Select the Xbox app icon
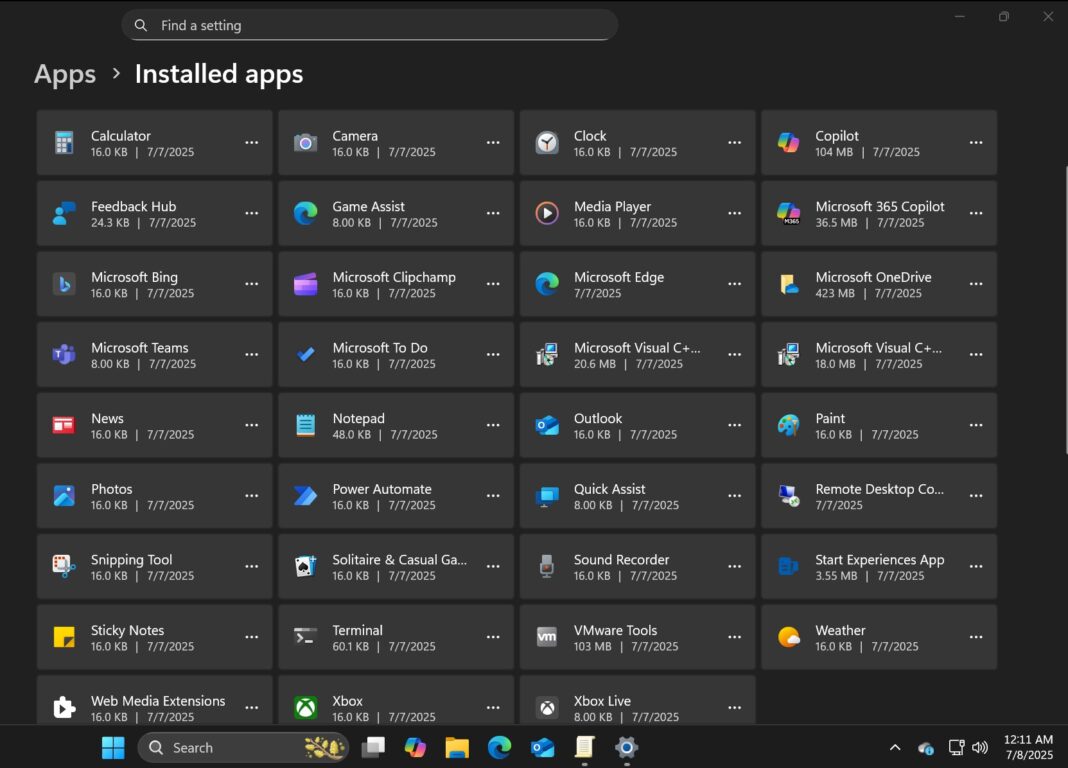 305,706
